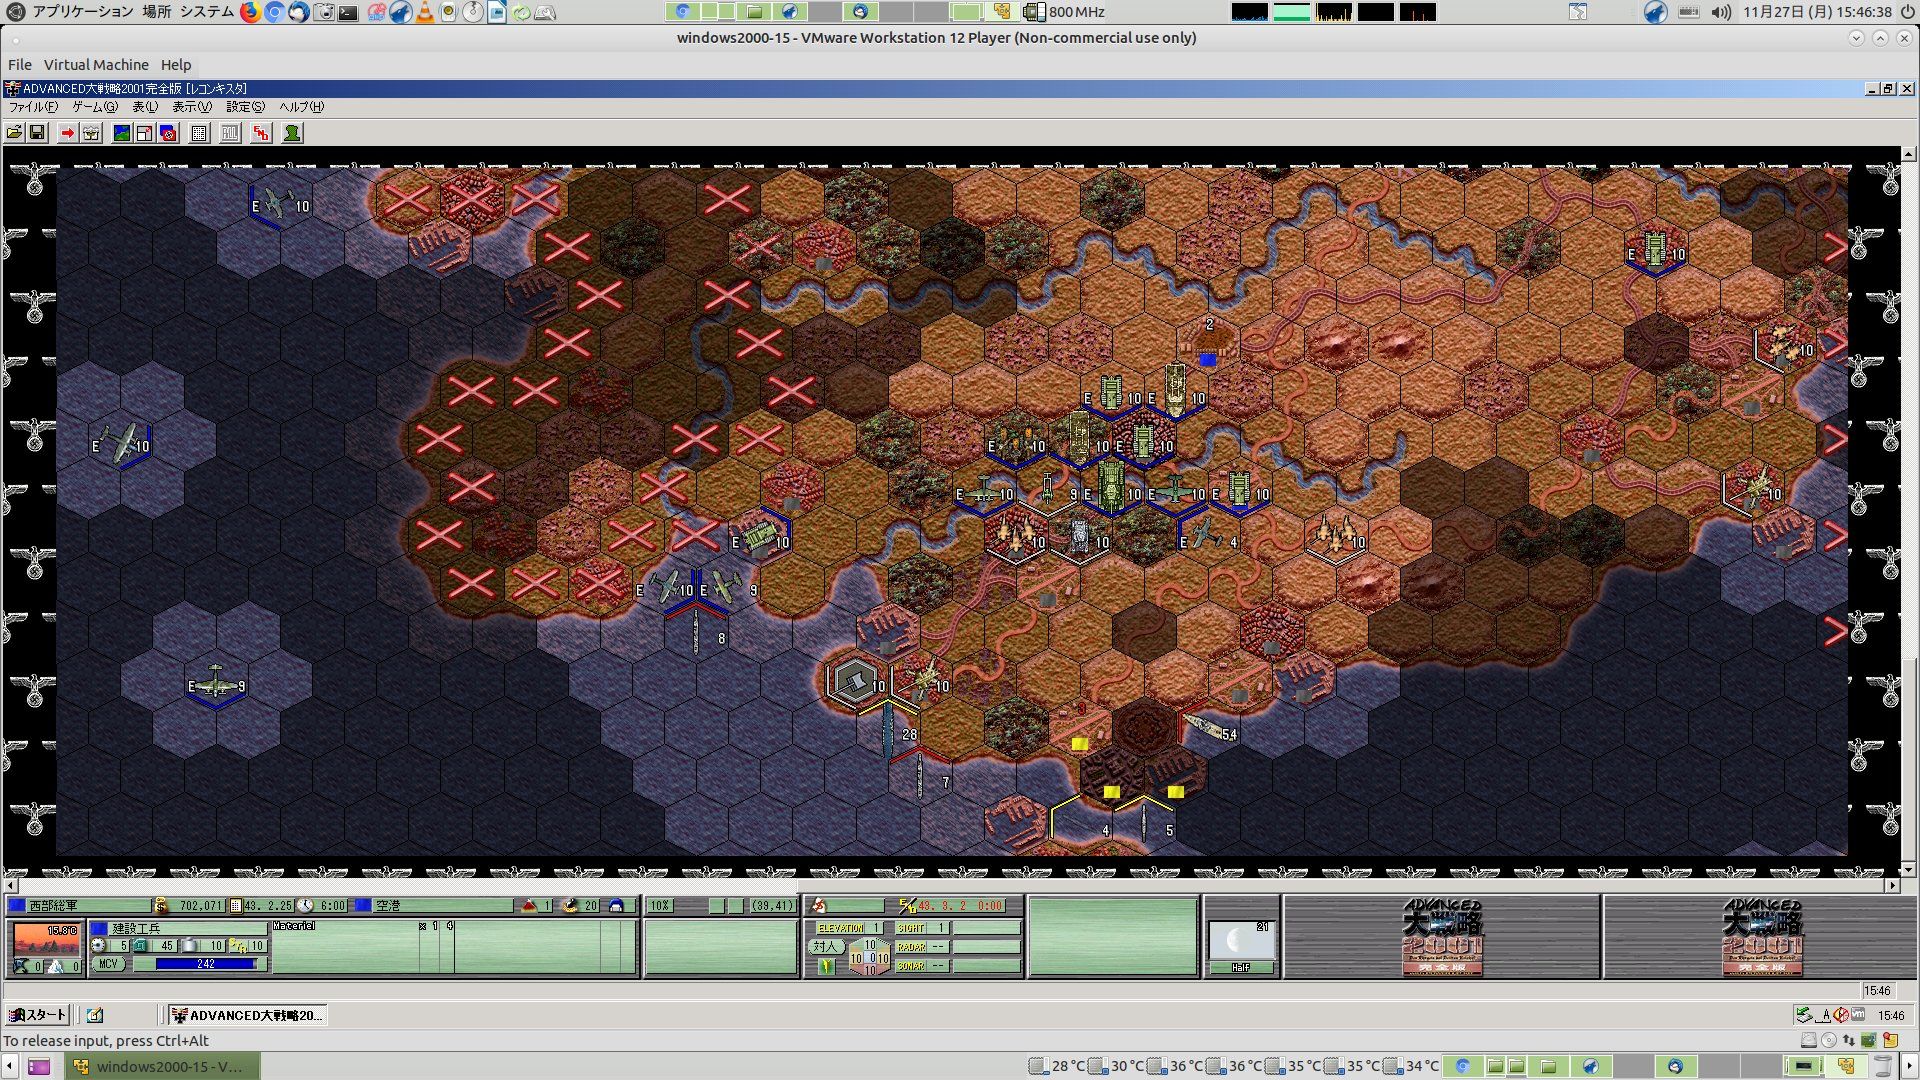Viewport: 1920px width, 1080px height.
Task: Launch Thunderbird from the top panel
Action: pyautogui.click(x=298, y=12)
